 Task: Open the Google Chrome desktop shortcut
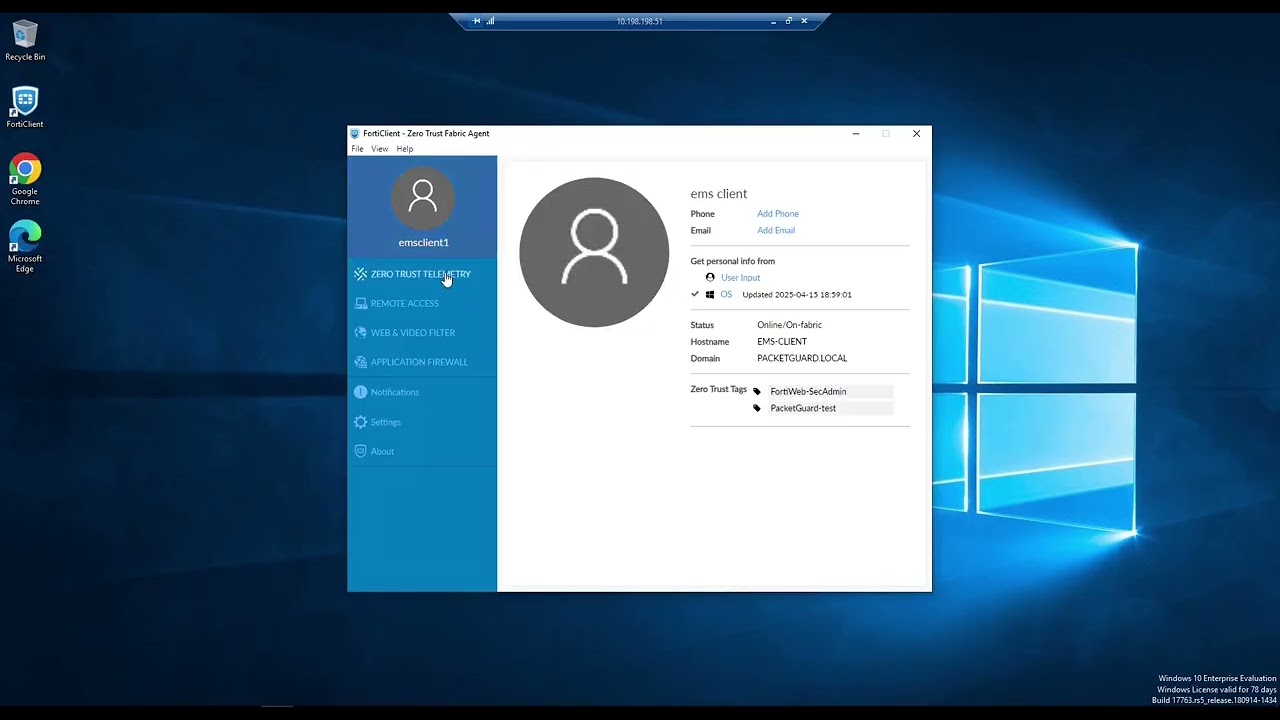click(25, 180)
